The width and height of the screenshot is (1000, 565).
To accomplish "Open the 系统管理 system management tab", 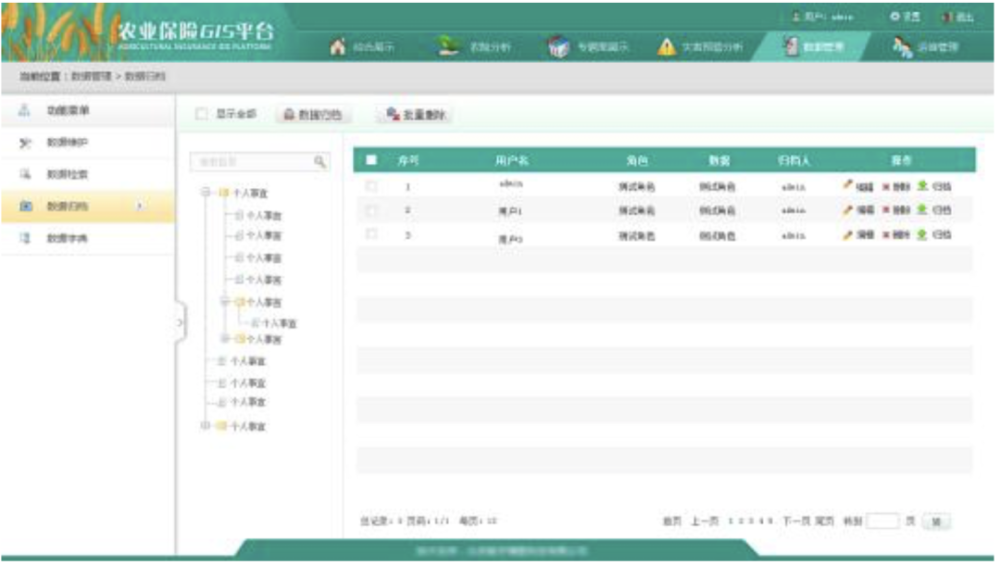I will click(926, 47).
